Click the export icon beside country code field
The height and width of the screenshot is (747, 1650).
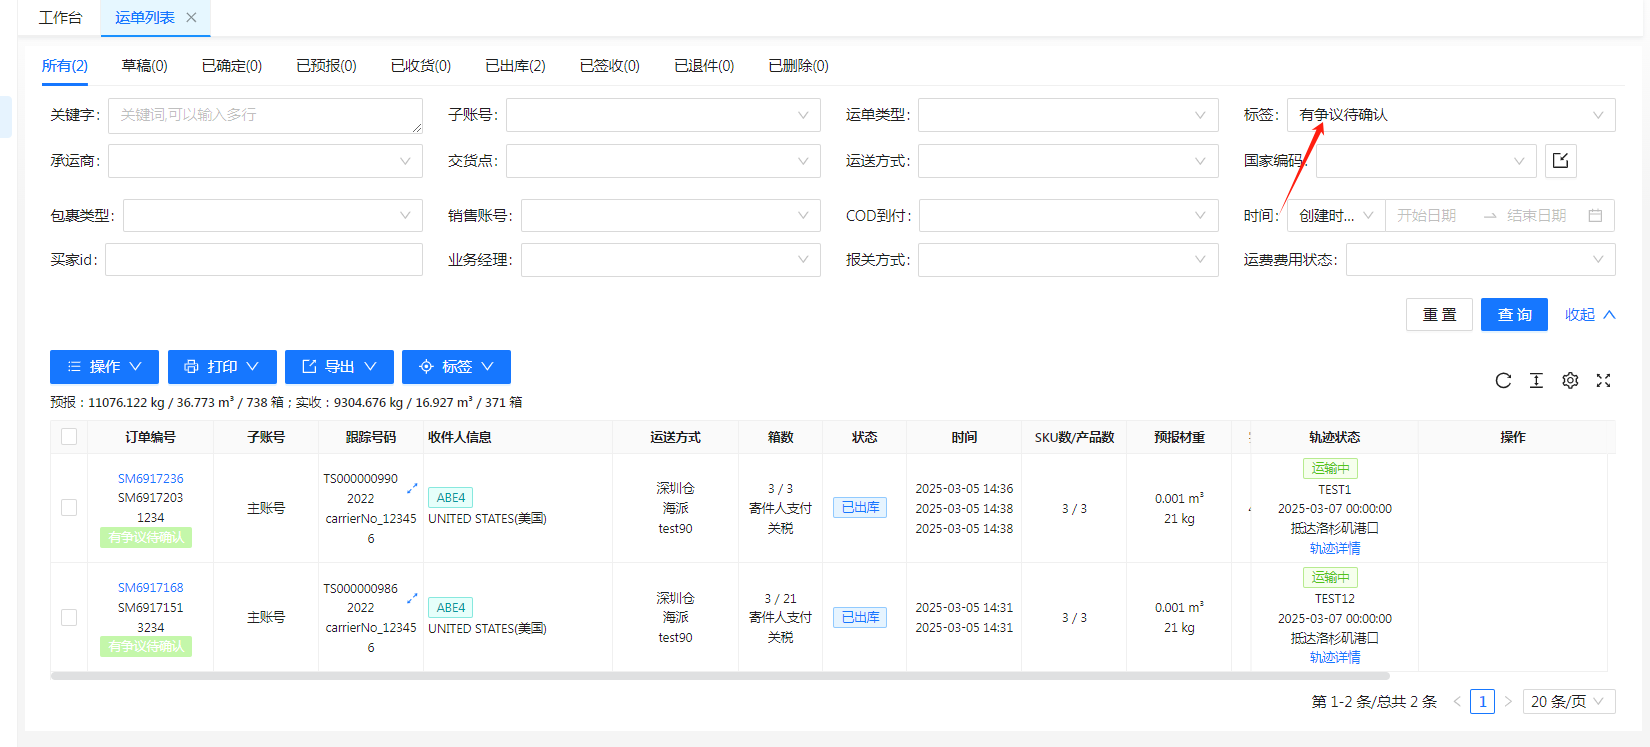(1560, 161)
